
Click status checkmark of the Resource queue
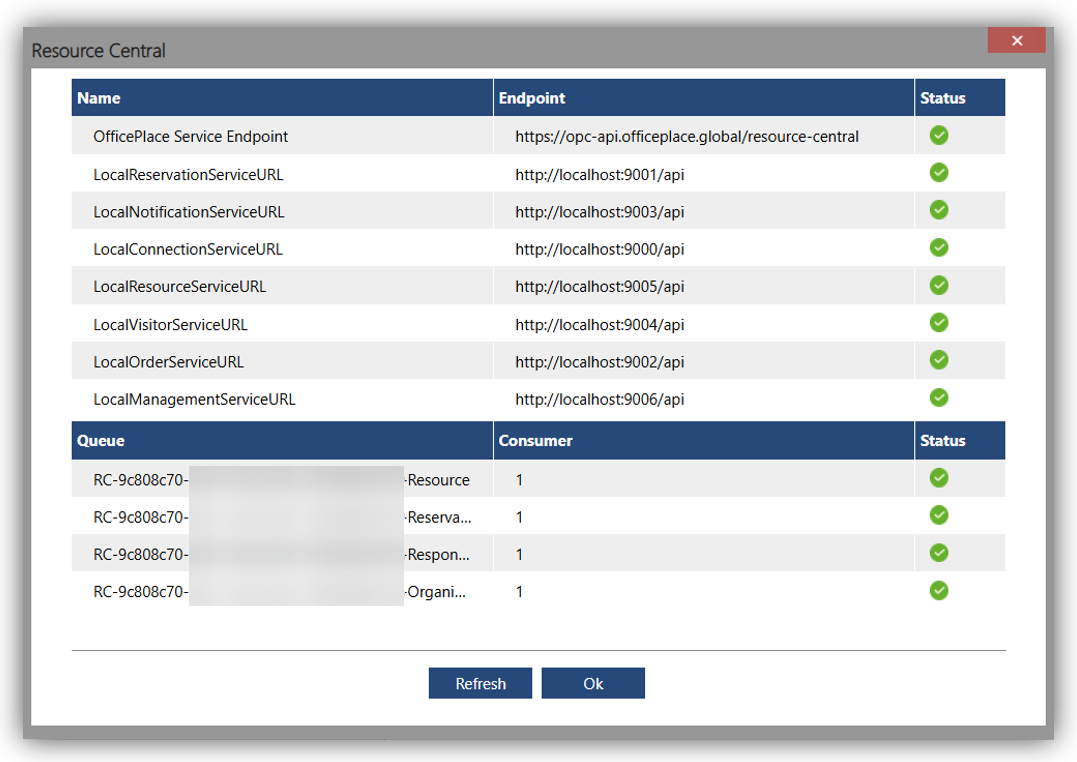pos(939,478)
